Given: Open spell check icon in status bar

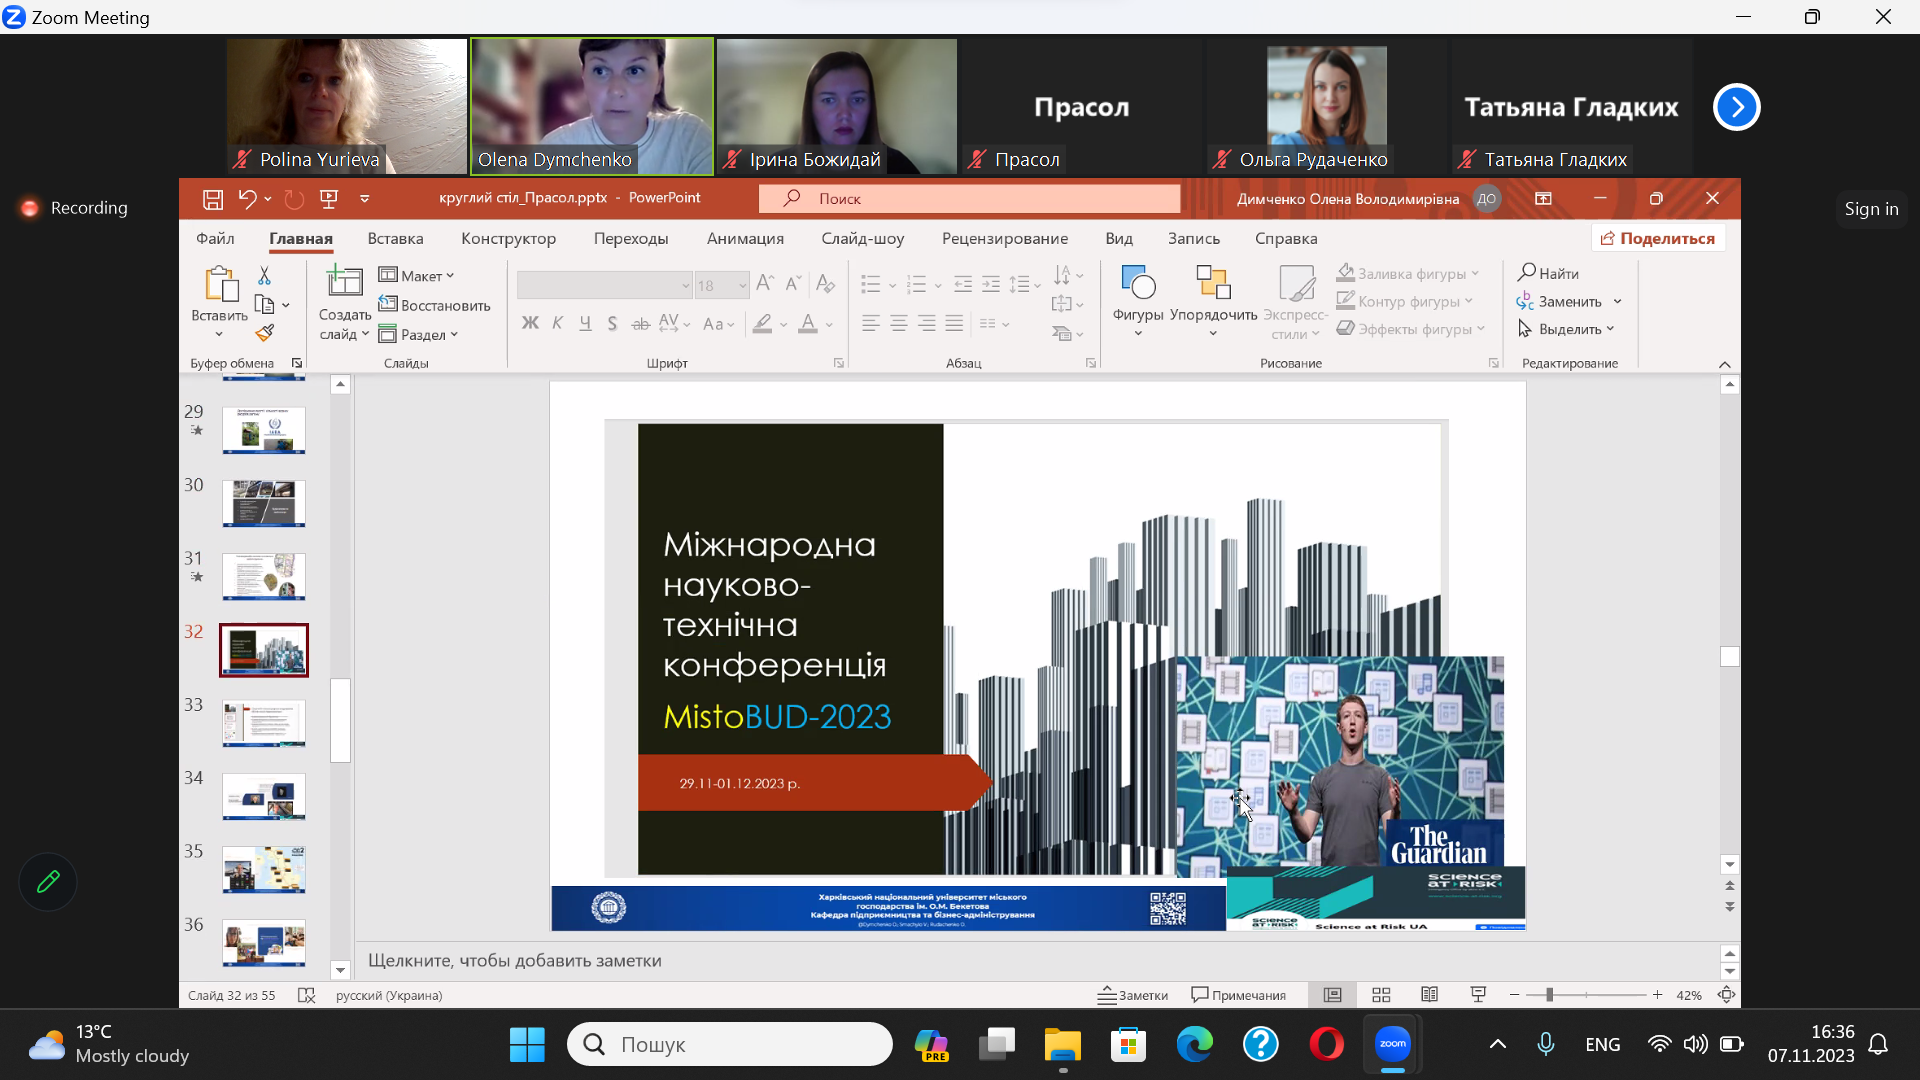Looking at the screenshot, I should (307, 995).
